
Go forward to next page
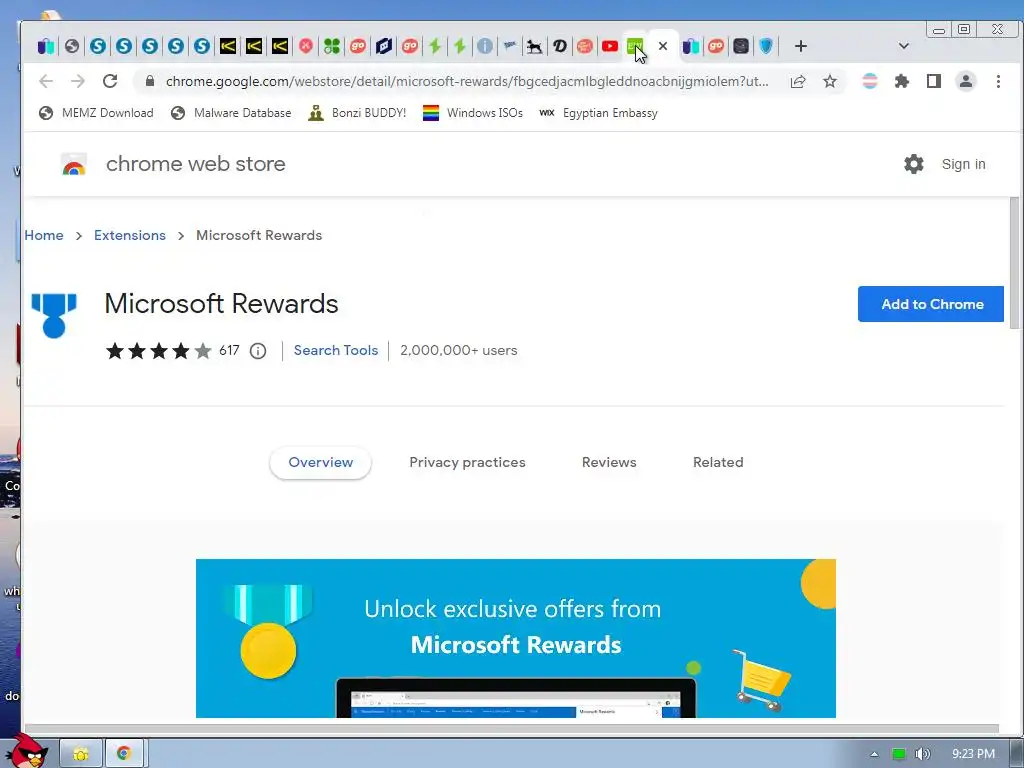point(78,81)
